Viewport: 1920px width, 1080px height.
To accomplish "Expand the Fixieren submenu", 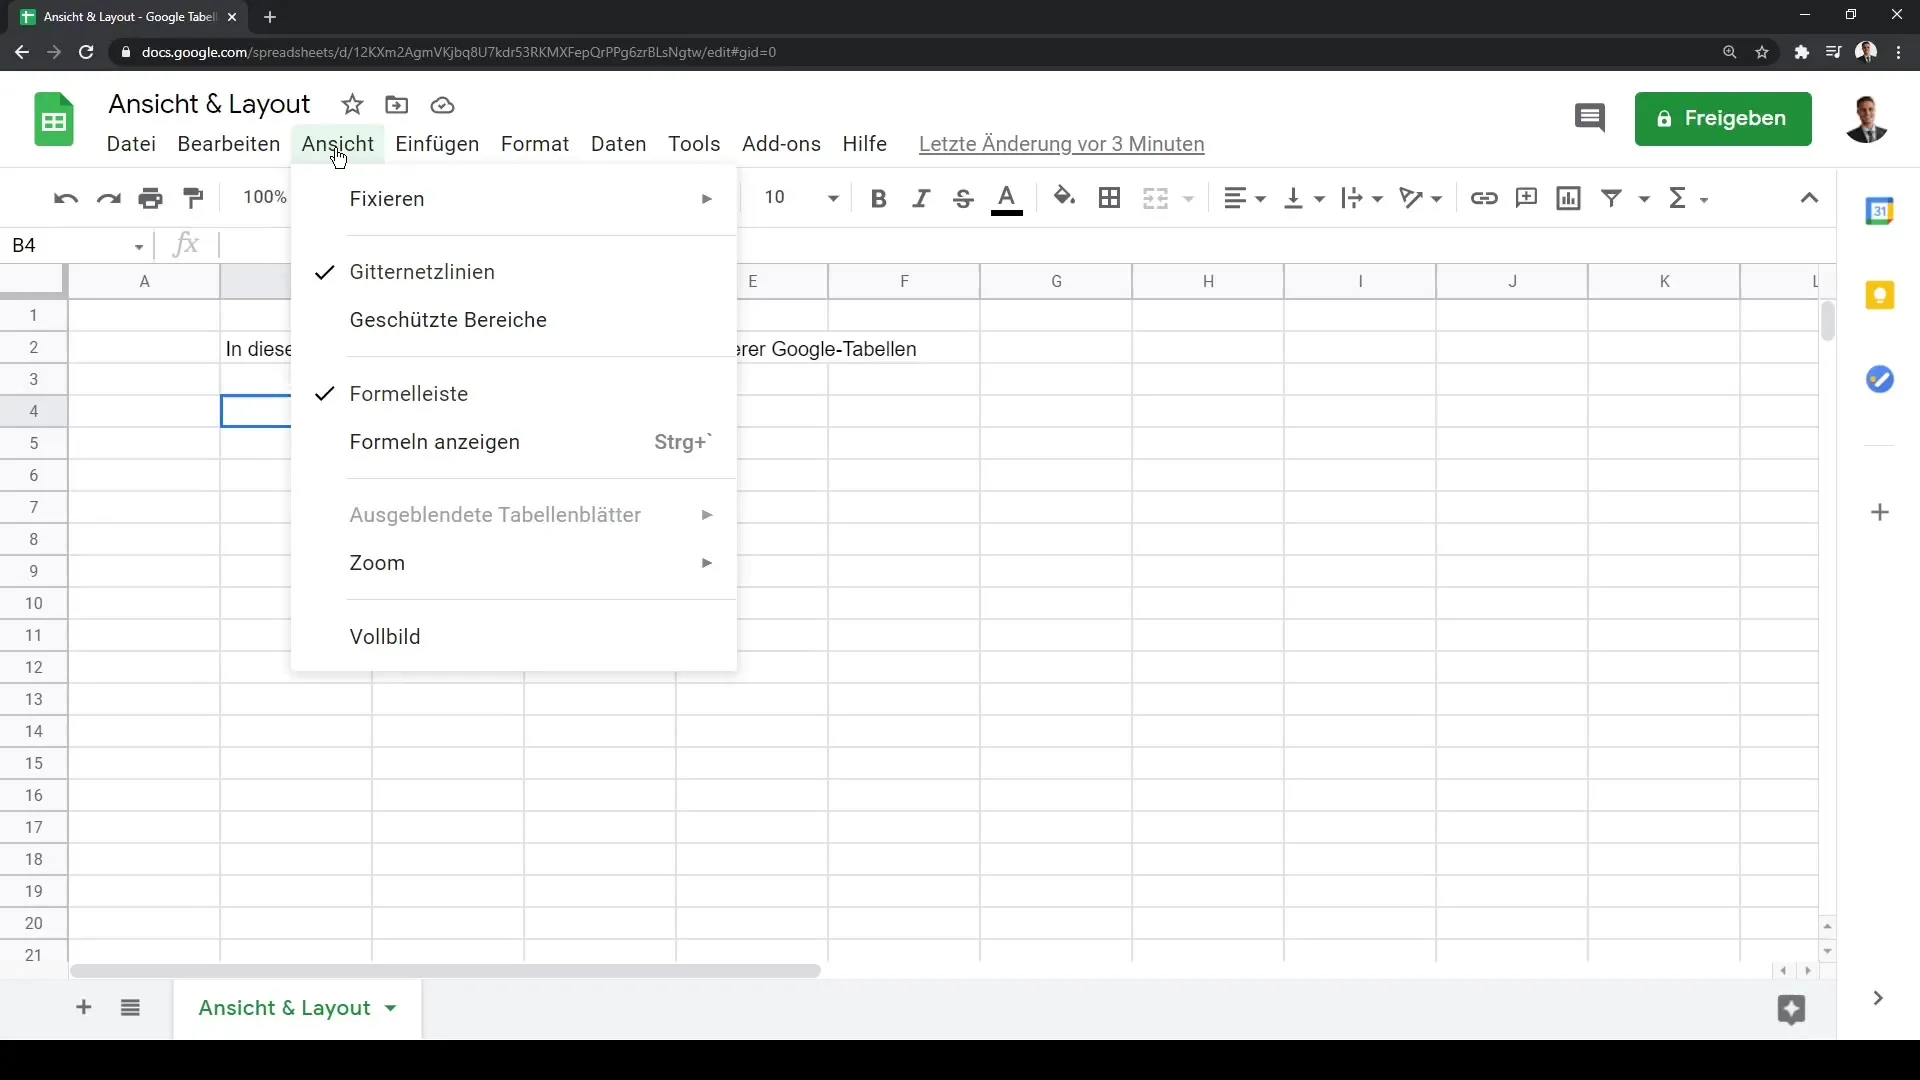I will (514, 198).
